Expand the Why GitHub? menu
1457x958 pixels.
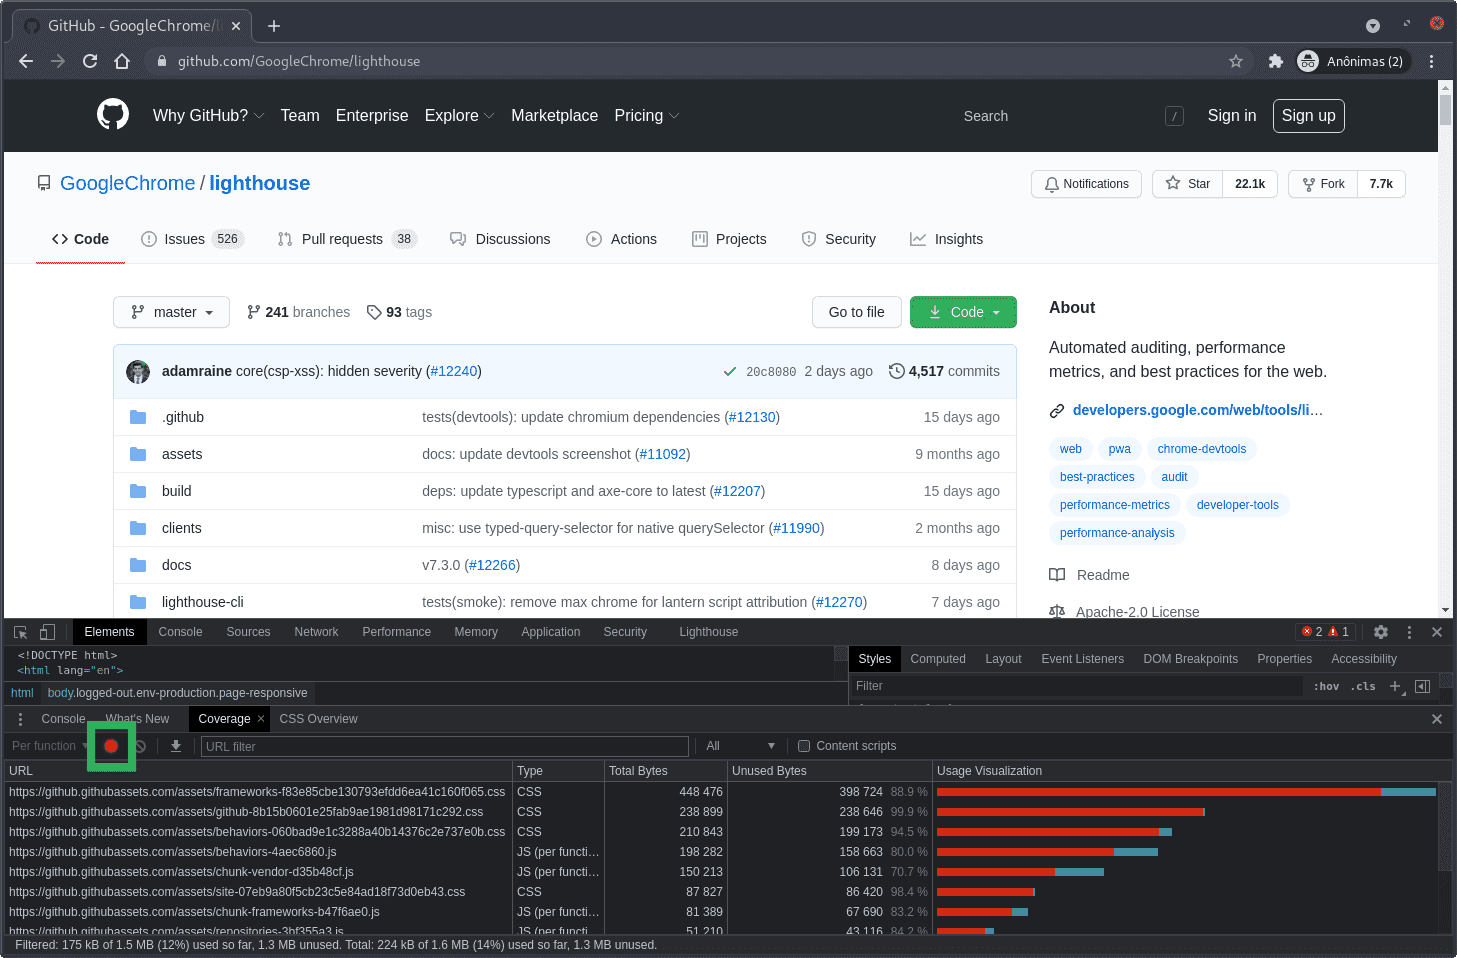pos(208,115)
